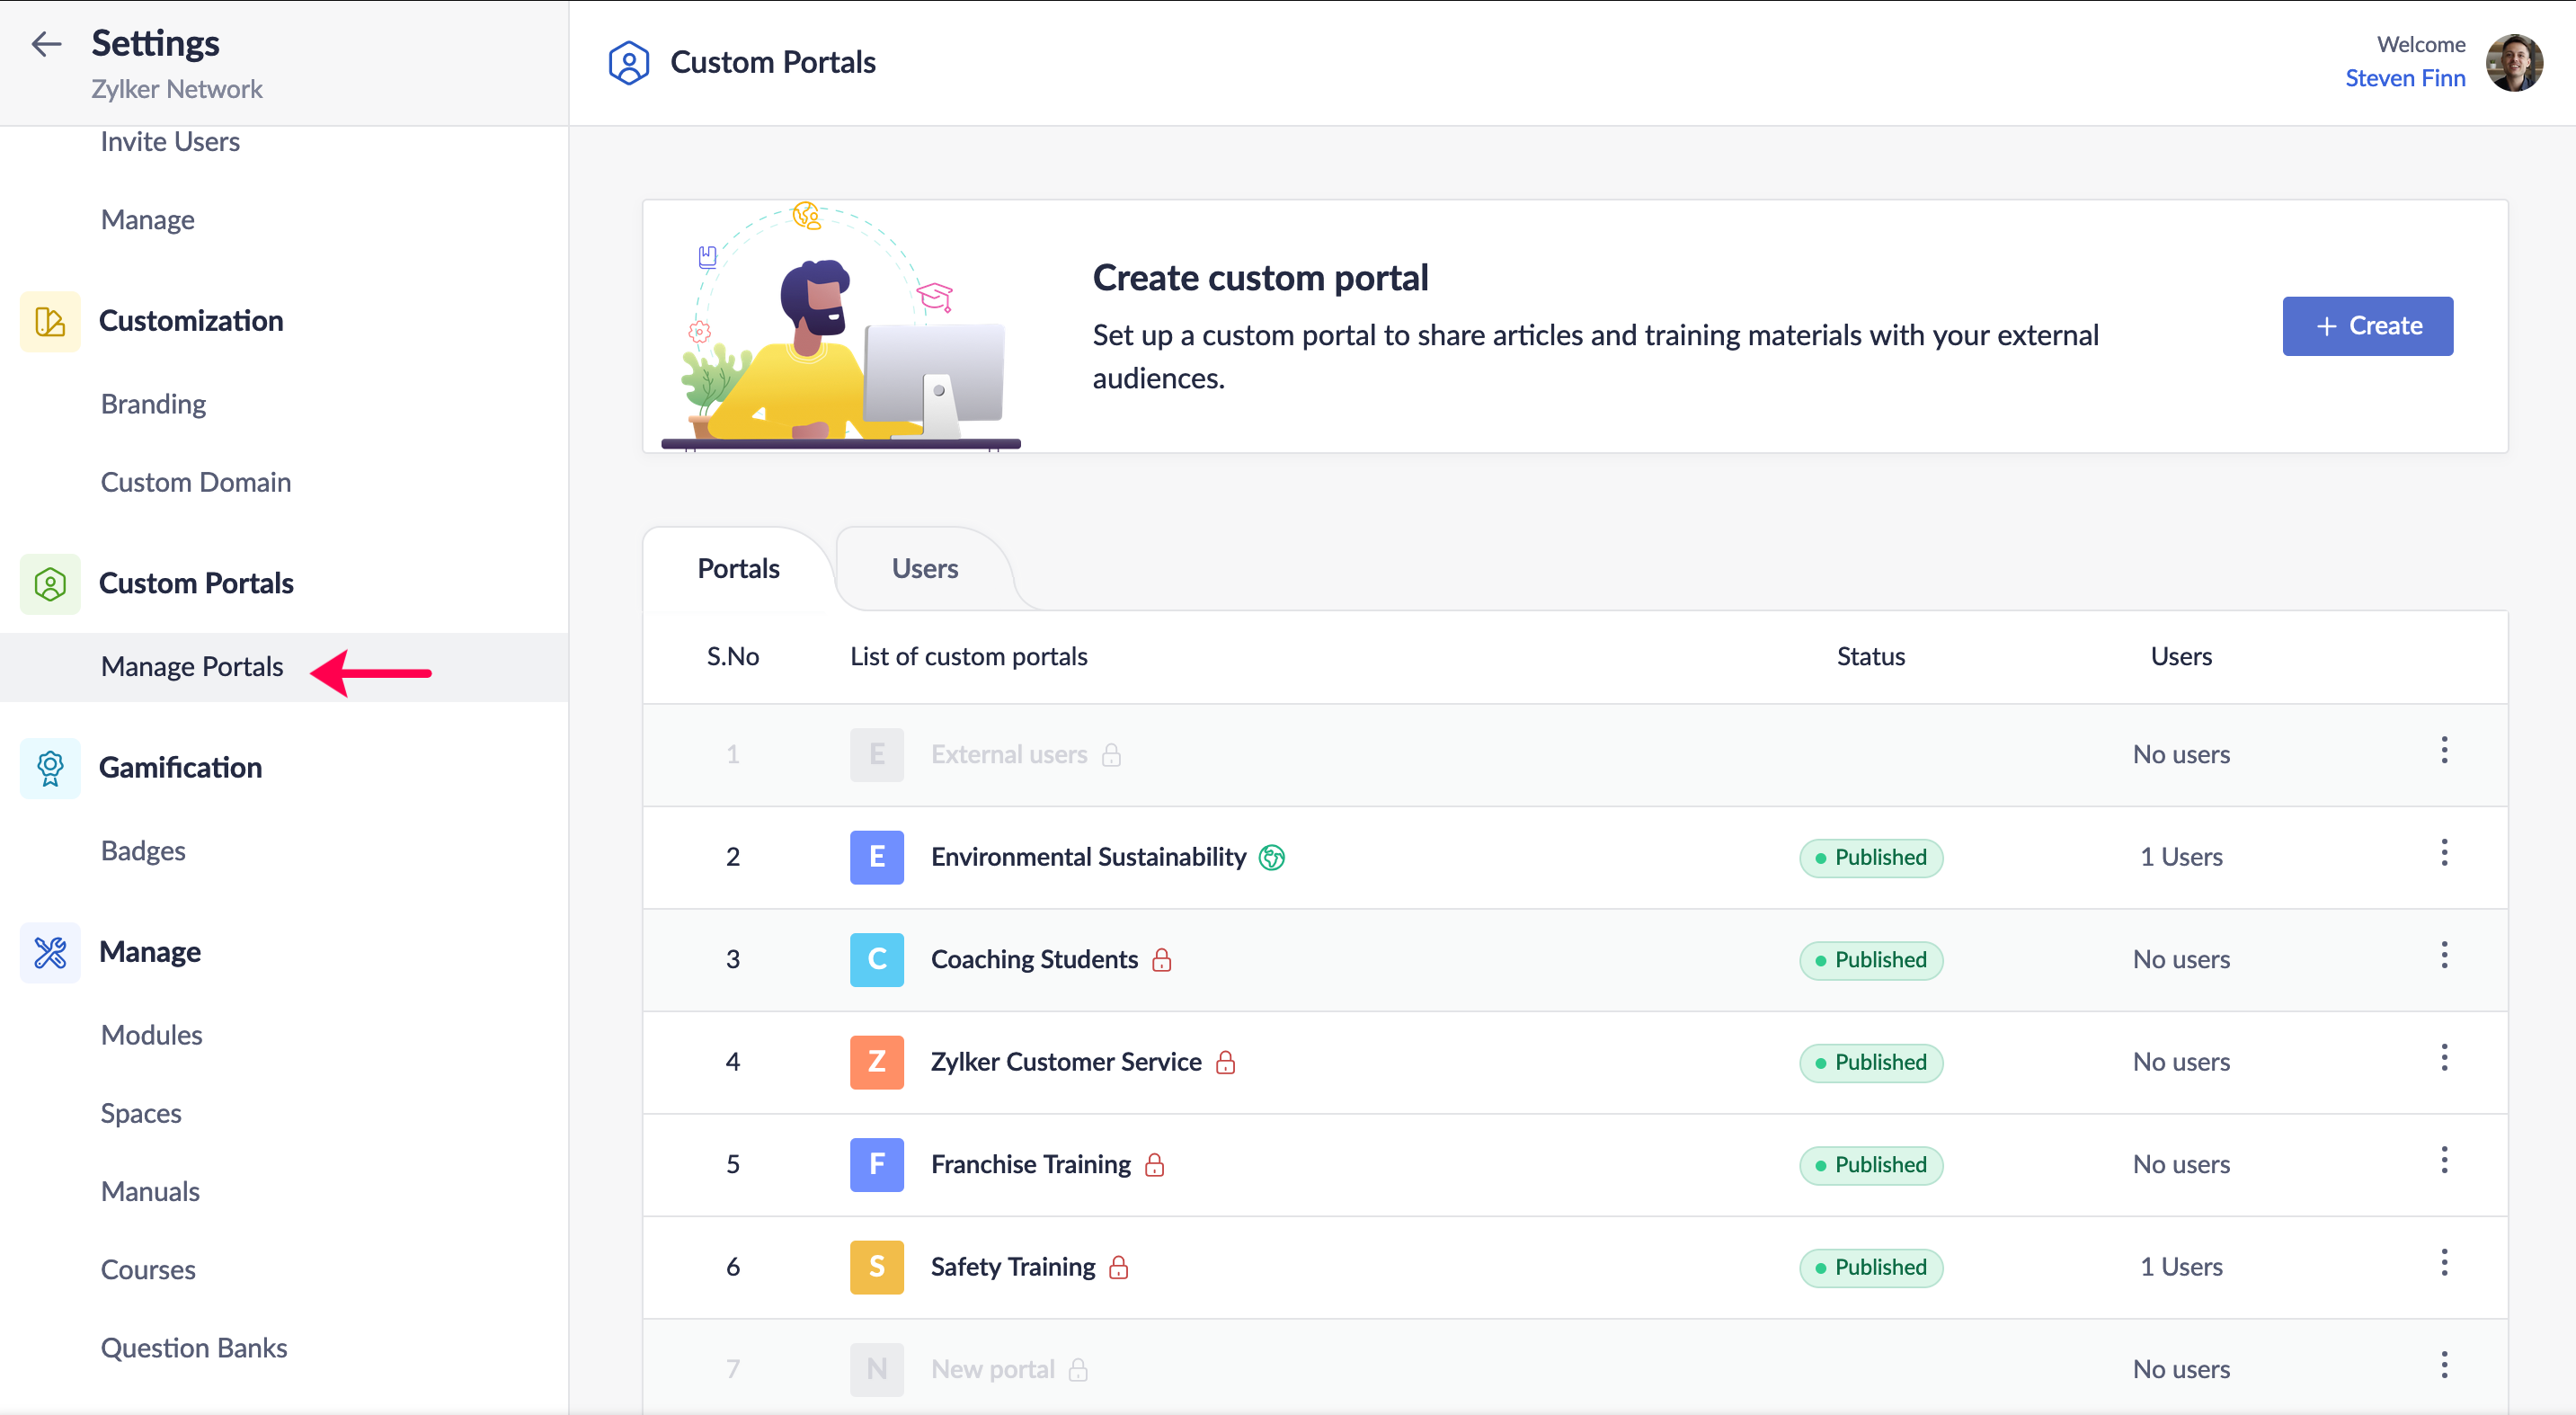
Task: Open Manage under user settings
Action: [x=148, y=220]
